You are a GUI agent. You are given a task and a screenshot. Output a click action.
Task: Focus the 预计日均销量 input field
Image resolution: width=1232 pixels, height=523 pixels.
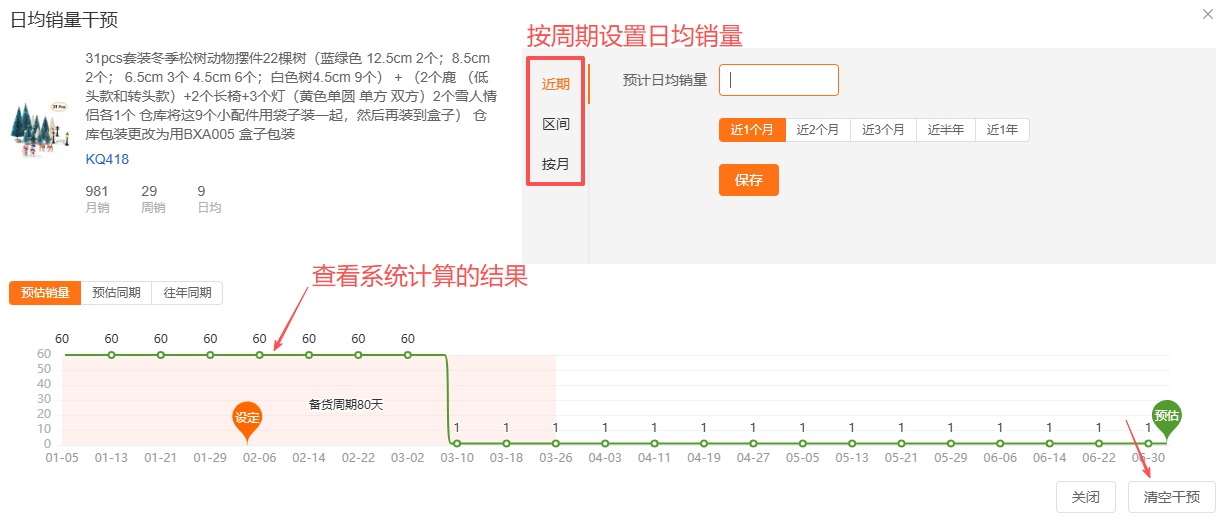(x=778, y=80)
